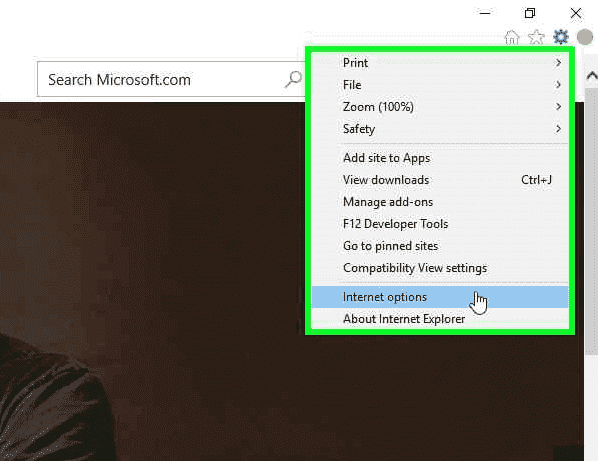The width and height of the screenshot is (599, 461).
Task: Open the Home page icon
Action: [x=512, y=37]
